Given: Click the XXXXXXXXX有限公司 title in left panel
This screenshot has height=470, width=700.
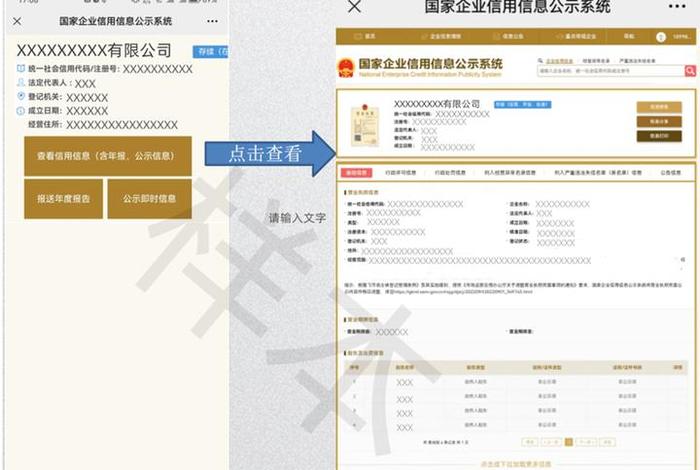Looking at the screenshot, I should coord(94,50).
